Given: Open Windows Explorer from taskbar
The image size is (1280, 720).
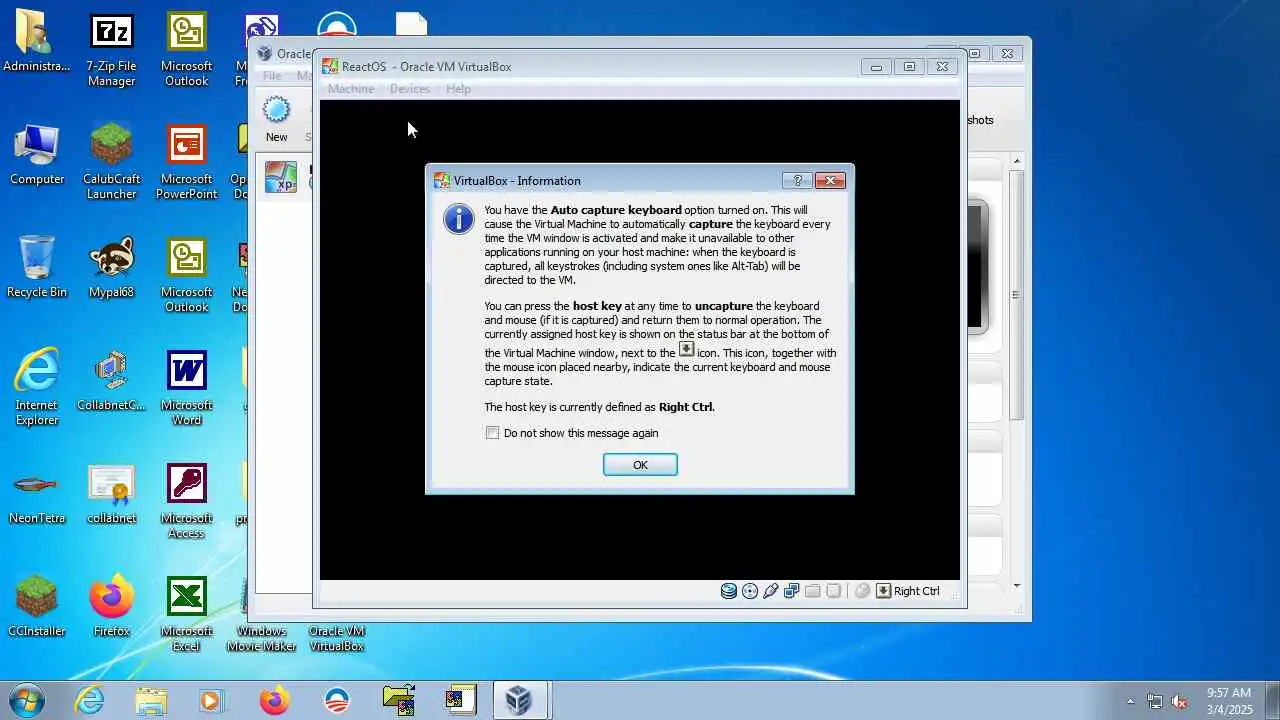Looking at the screenshot, I should pyautogui.click(x=151, y=700).
